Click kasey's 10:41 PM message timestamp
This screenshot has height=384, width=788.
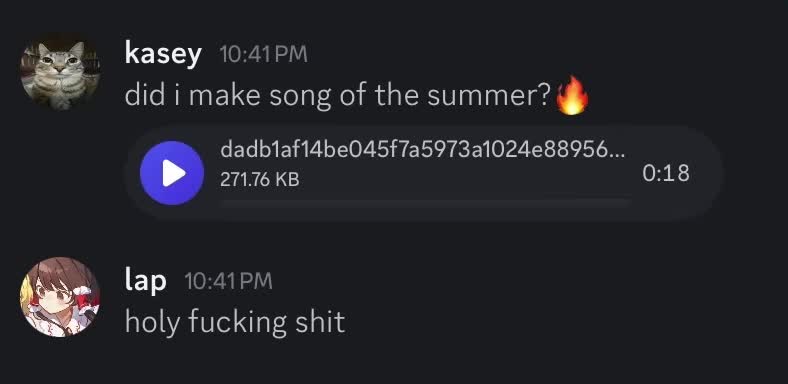(x=263, y=54)
